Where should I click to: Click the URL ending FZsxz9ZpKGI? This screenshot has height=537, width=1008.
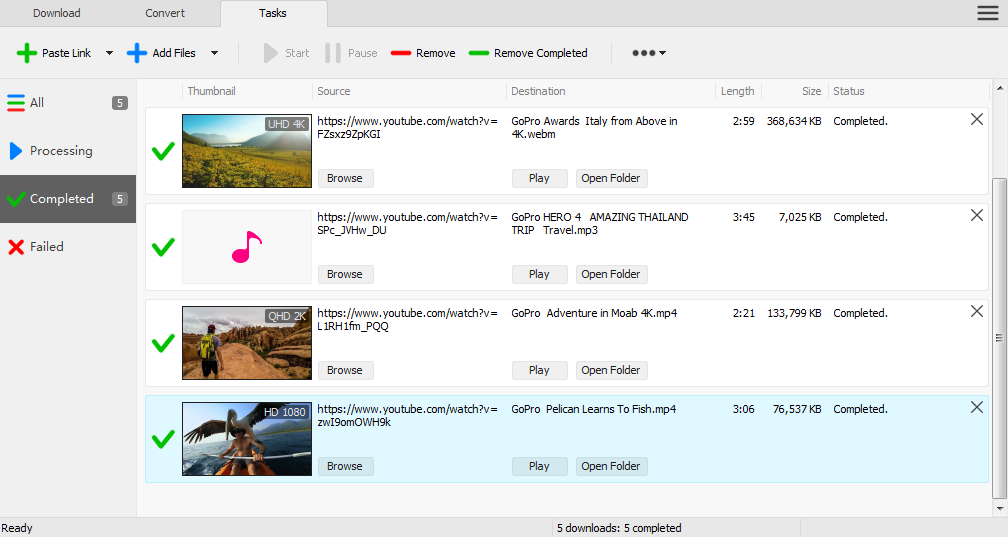point(408,127)
